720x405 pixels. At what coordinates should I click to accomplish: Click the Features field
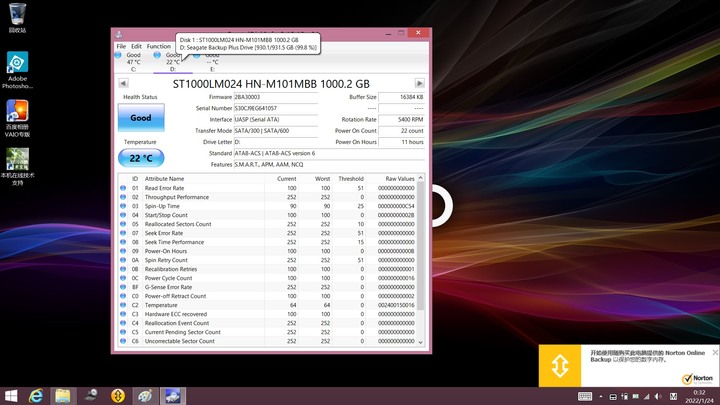click(x=329, y=164)
